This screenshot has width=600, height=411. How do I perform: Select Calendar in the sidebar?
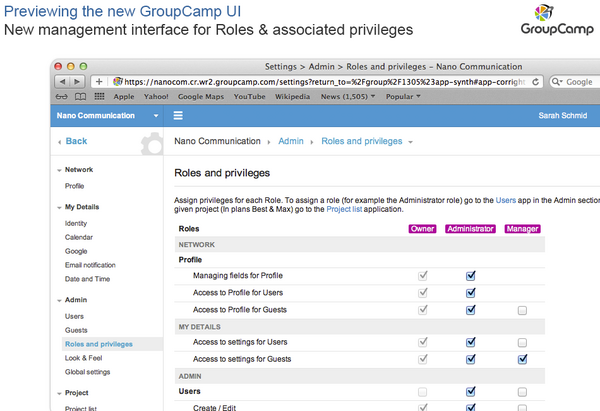click(x=79, y=237)
